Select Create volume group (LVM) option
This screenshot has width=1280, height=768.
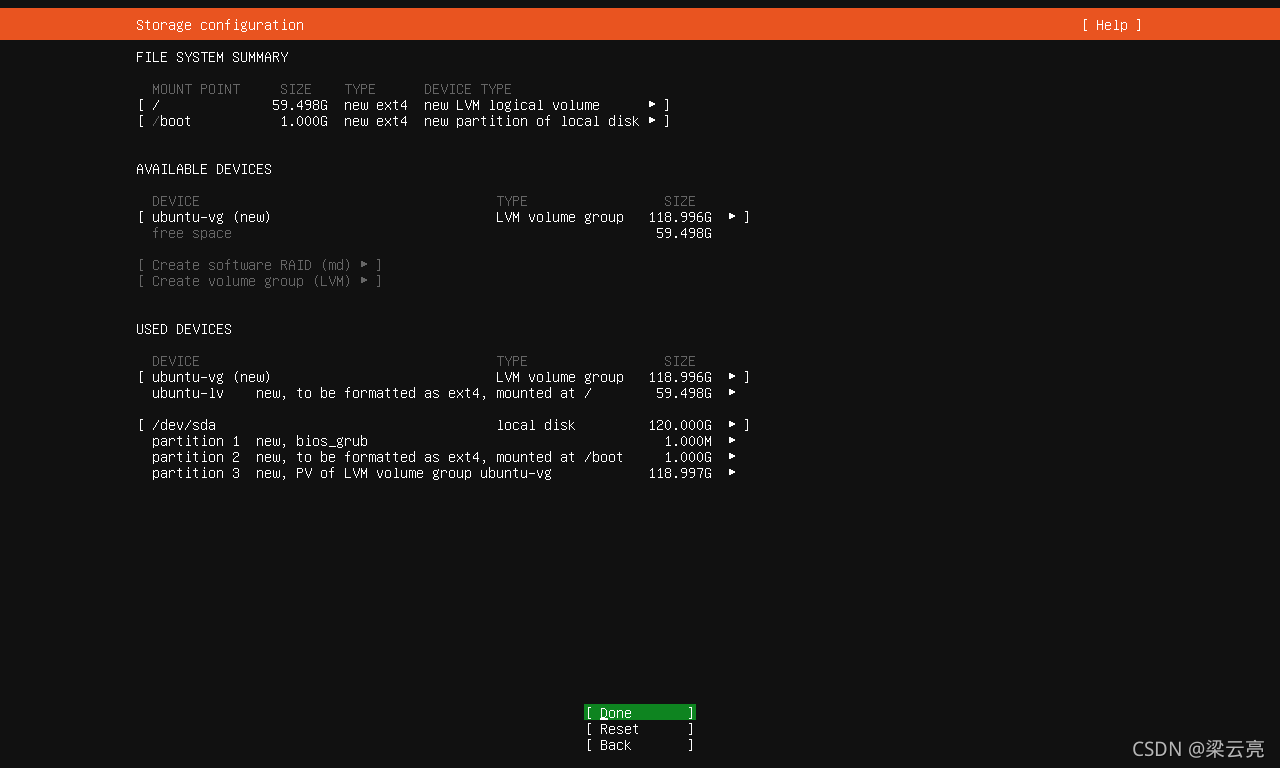pyautogui.click(x=260, y=281)
